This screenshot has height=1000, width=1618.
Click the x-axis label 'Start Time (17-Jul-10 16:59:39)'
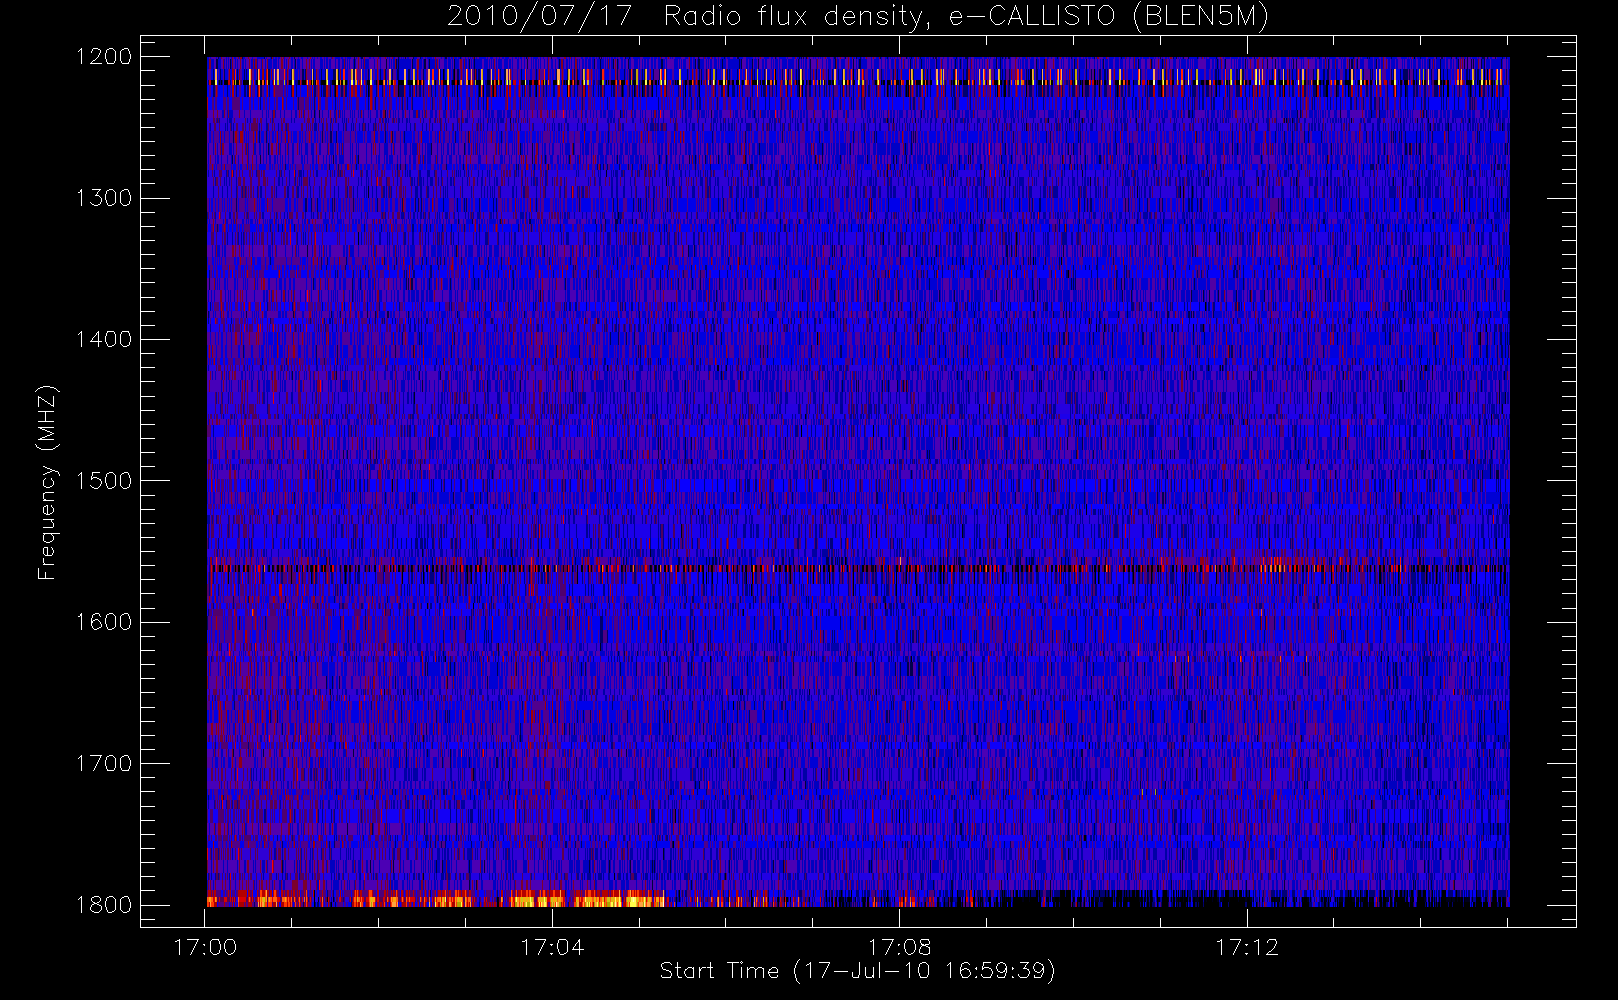858,971
